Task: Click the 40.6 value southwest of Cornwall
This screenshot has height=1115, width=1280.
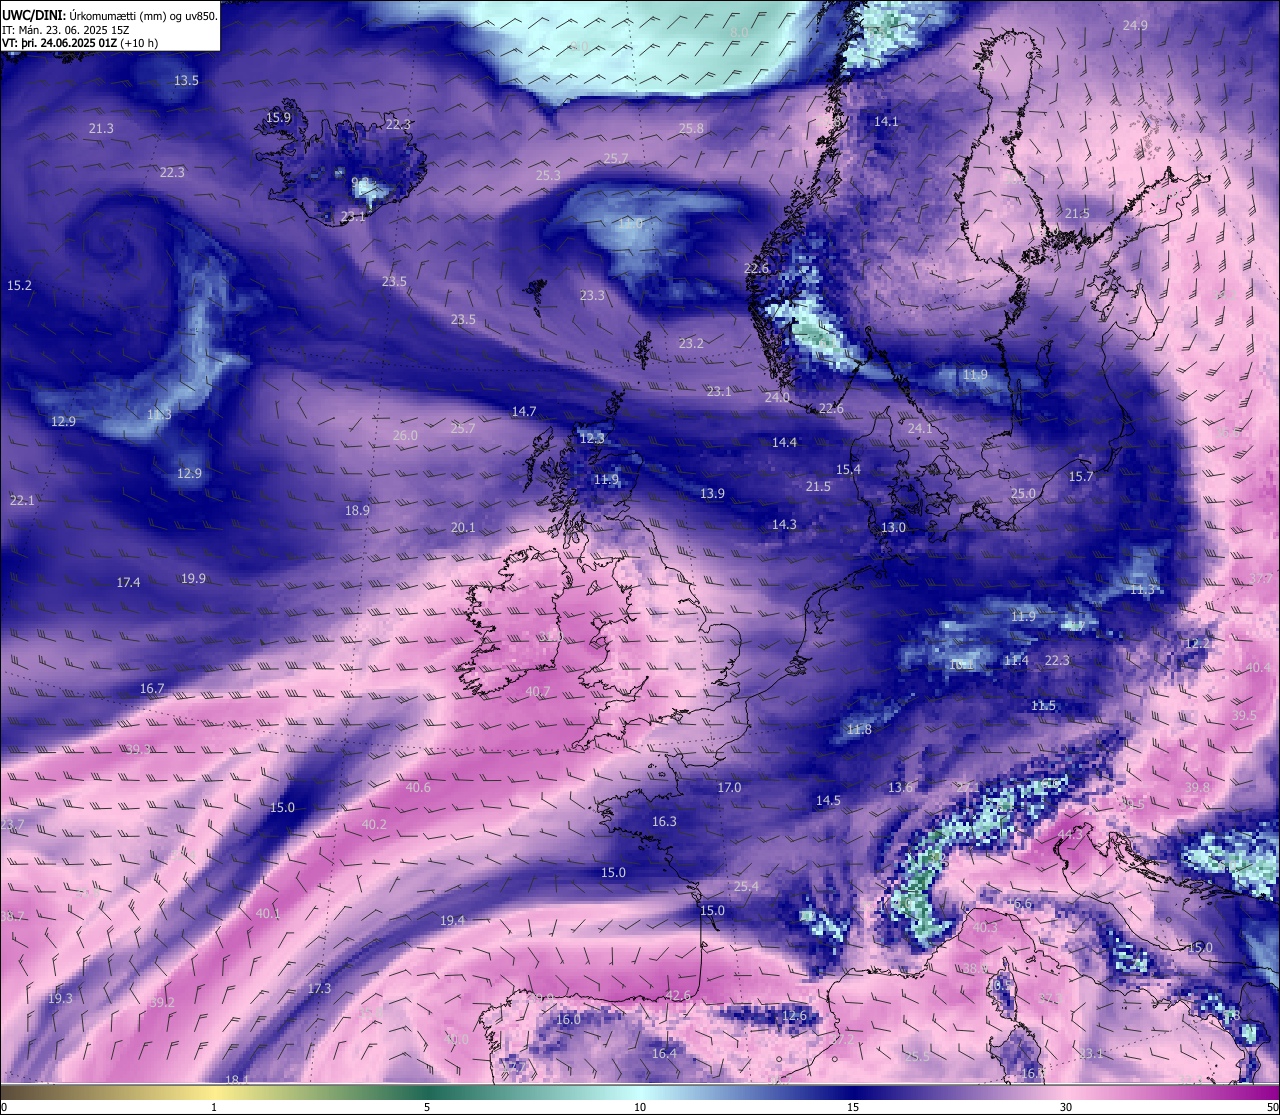Action: click(x=418, y=788)
